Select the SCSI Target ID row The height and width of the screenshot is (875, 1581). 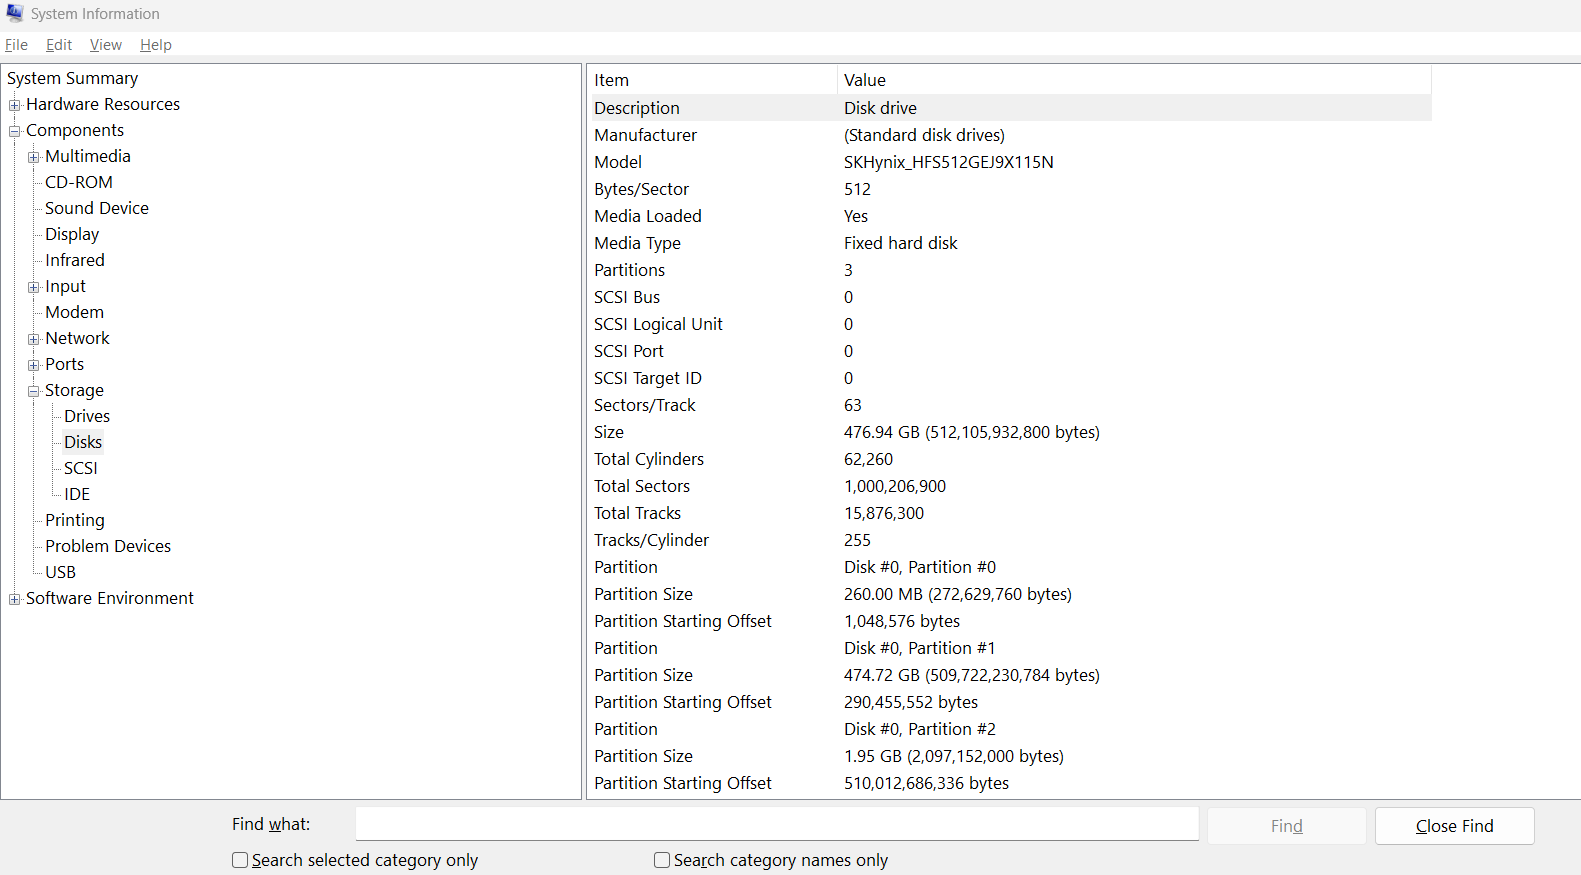[1010, 378]
